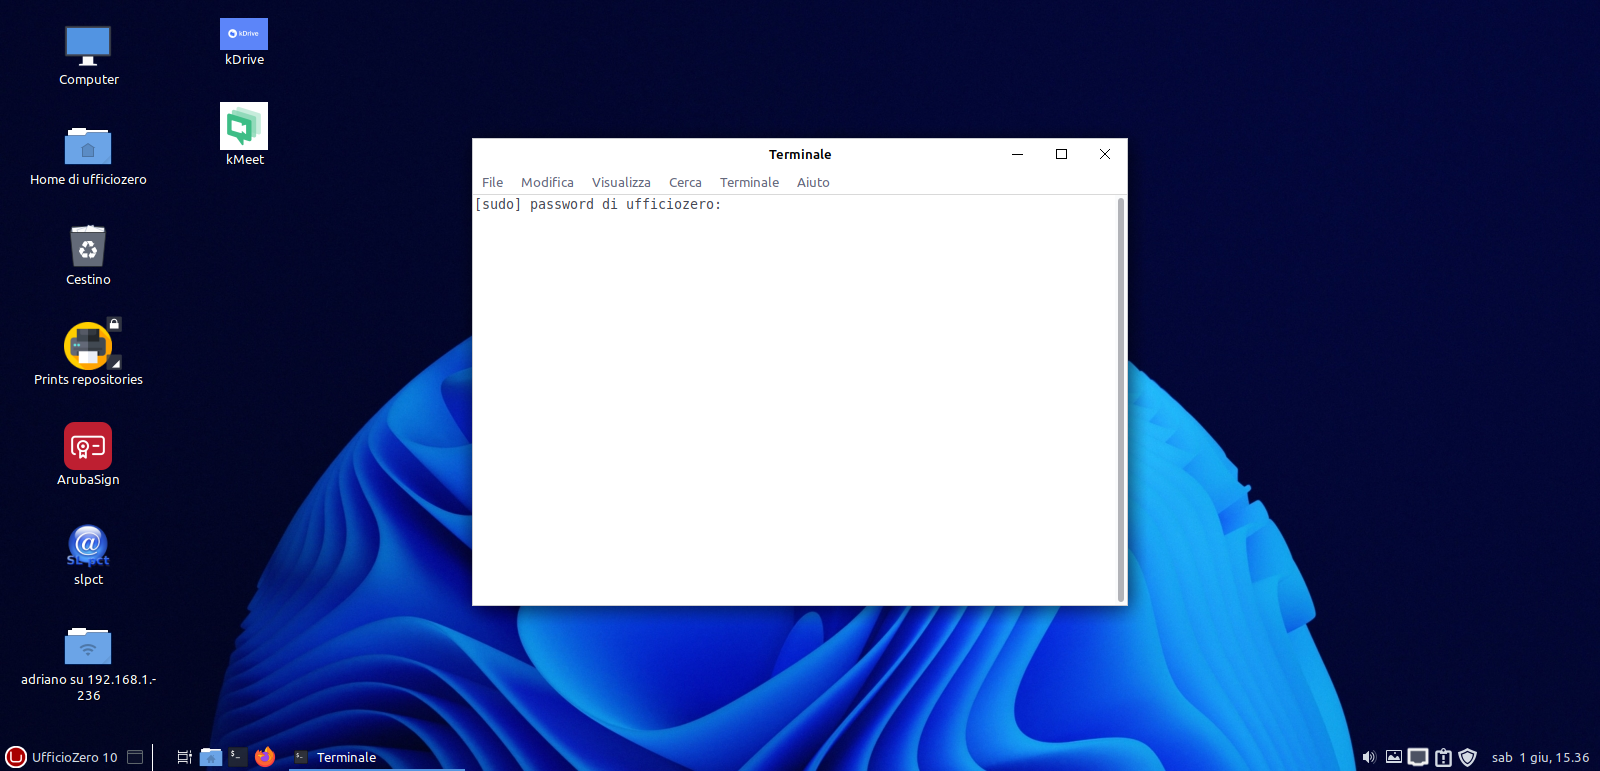Screen dimensions: 1600x771
Task: Open the UfficioZero 10 start menu
Action: coord(61,757)
